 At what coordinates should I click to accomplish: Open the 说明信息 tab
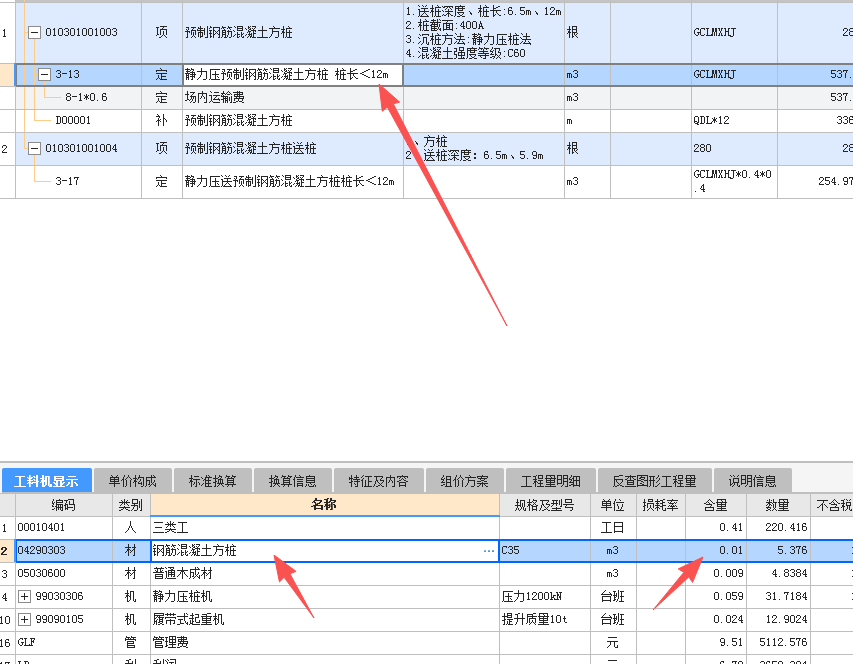752,481
